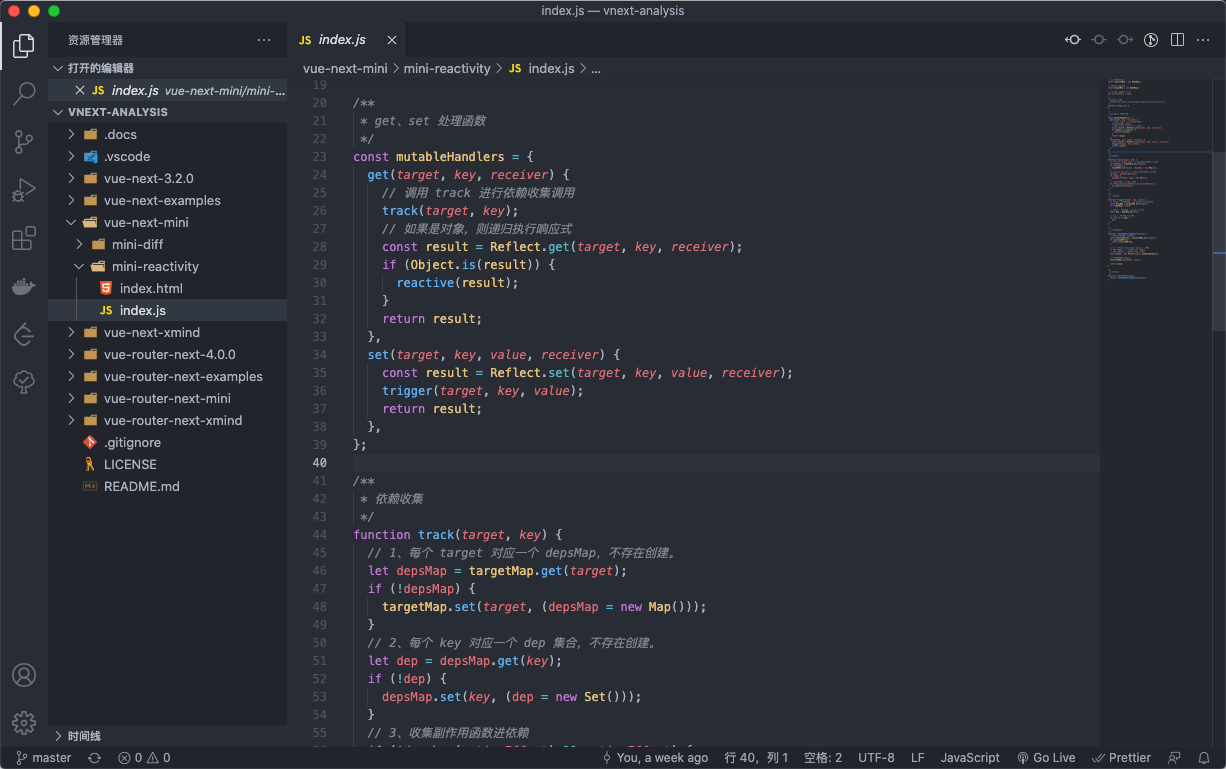Split the editor to the right

[1177, 40]
